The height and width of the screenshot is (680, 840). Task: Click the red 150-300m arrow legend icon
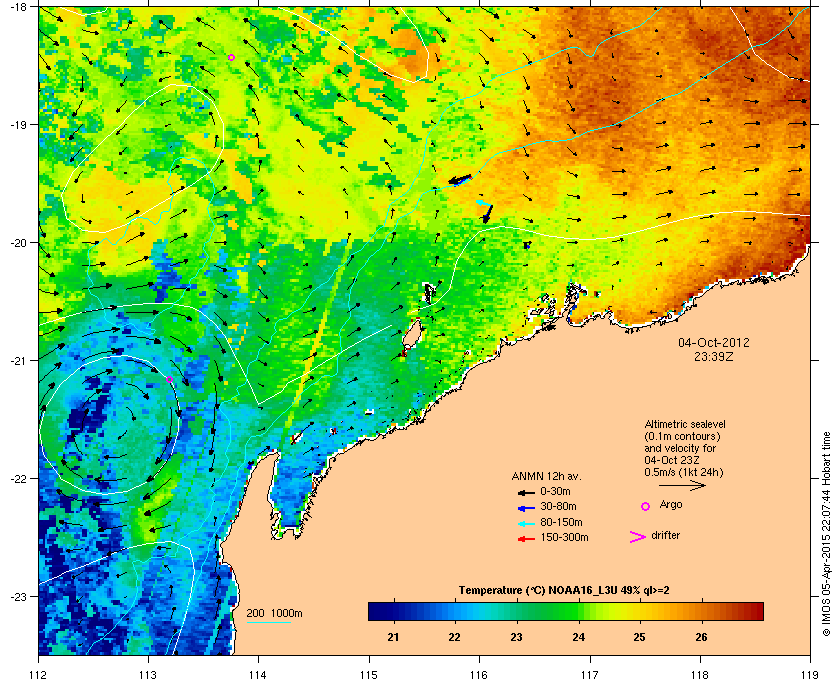point(526,539)
